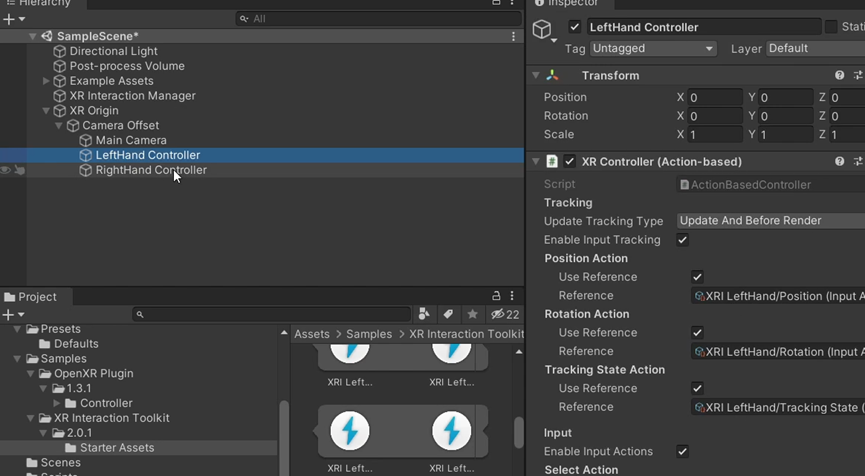The height and width of the screenshot is (476, 865).
Task: Open Update Tracking Type dropdown
Action: click(771, 221)
